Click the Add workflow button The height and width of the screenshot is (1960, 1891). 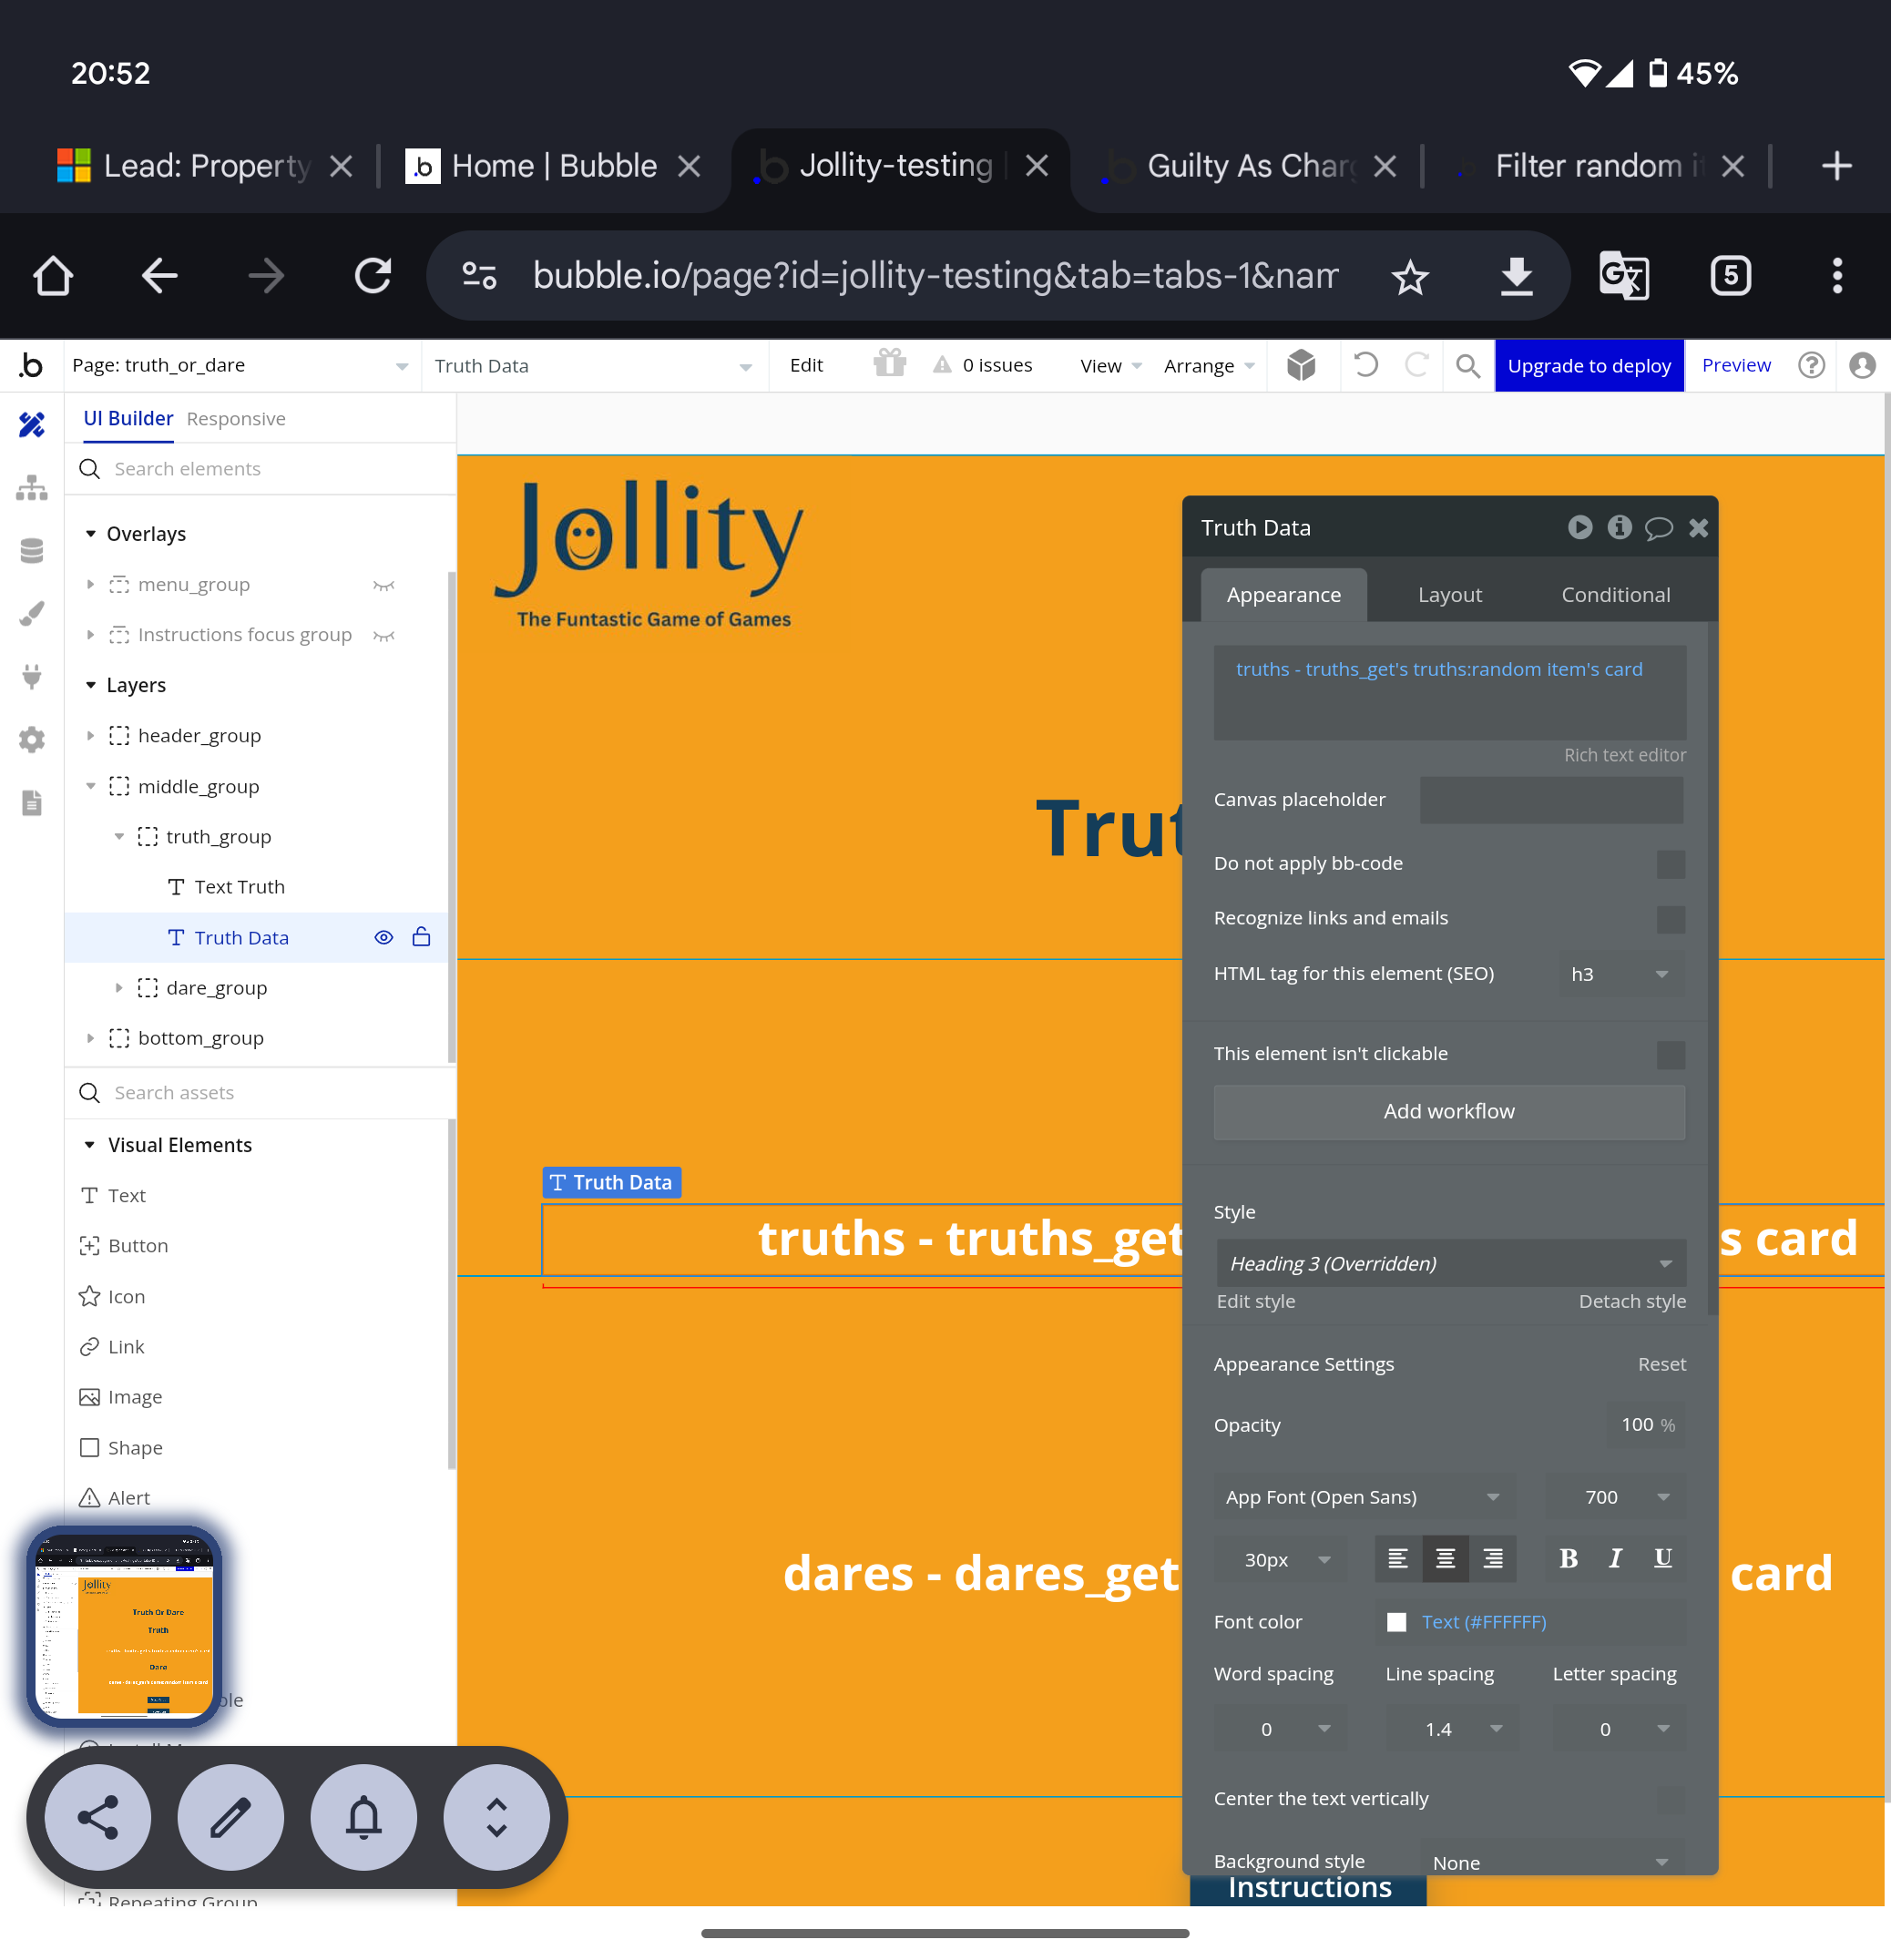point(1448,1111)
